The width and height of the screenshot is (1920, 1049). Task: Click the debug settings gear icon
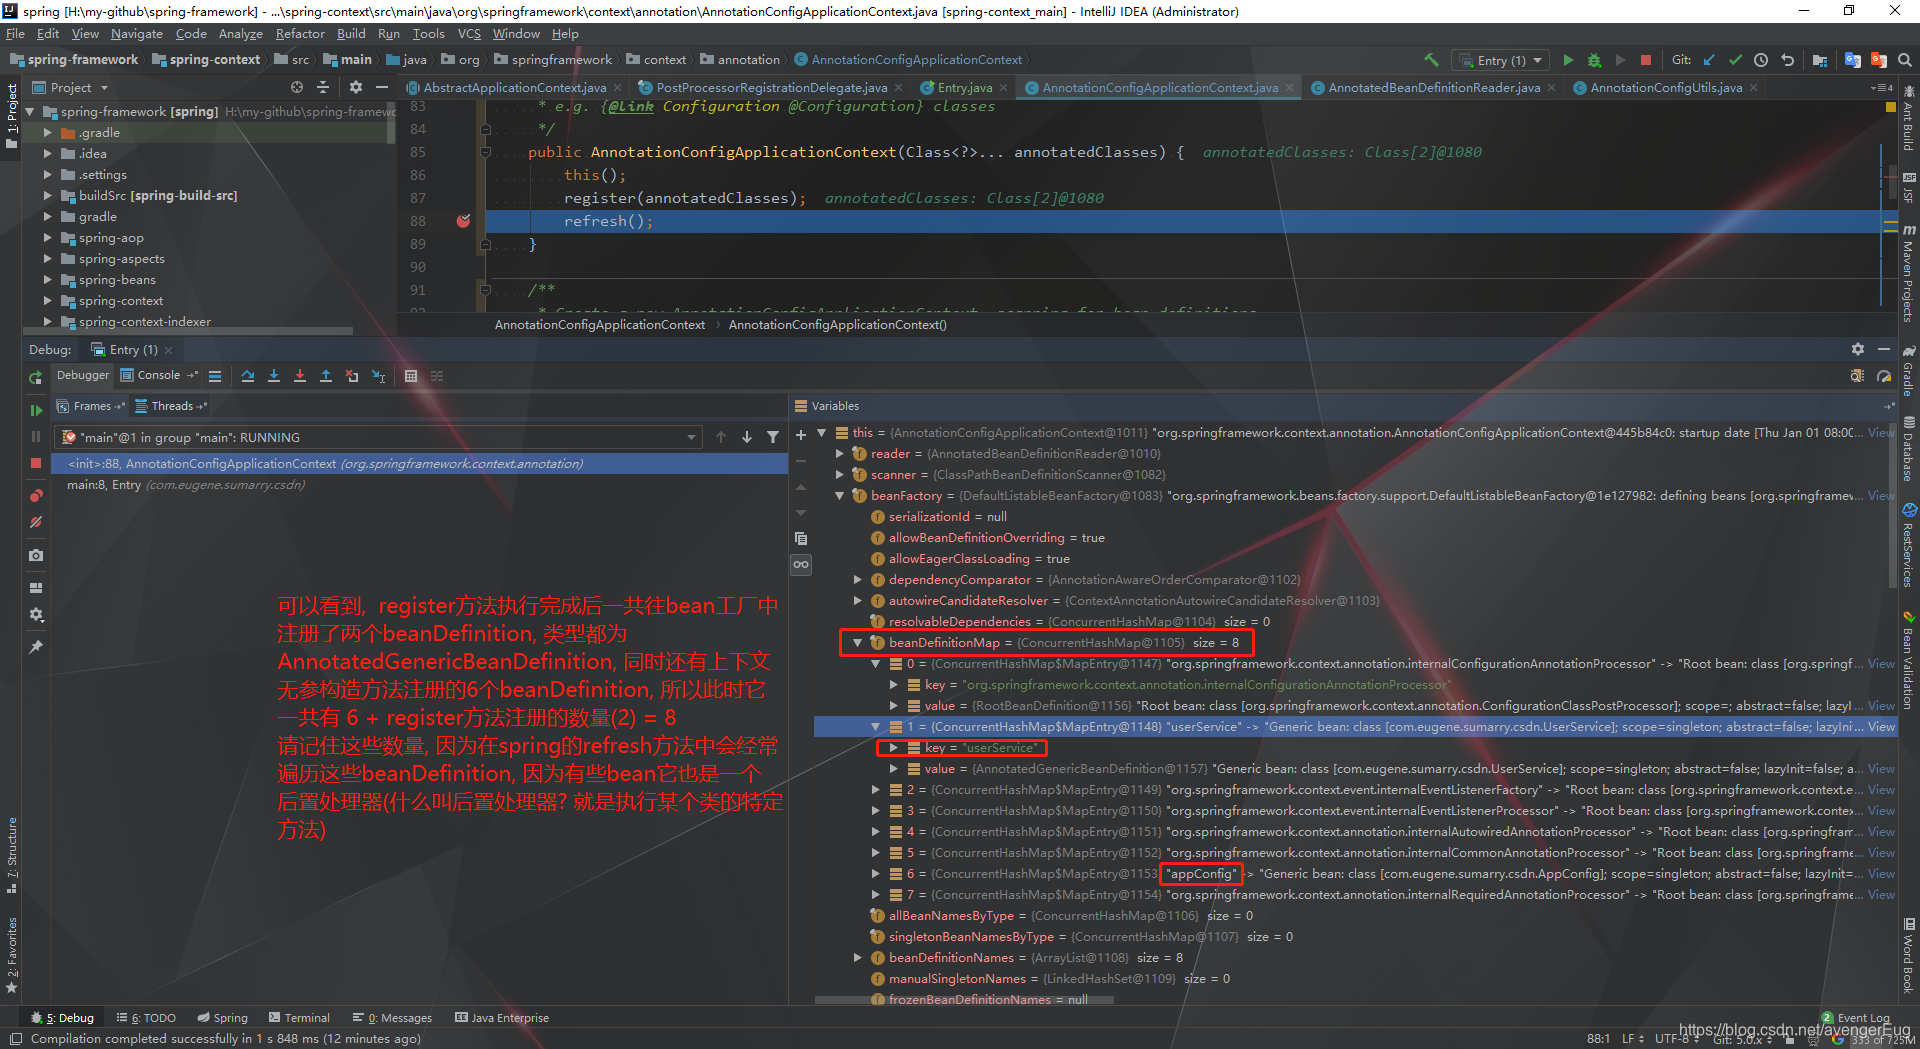click(36, 614)
